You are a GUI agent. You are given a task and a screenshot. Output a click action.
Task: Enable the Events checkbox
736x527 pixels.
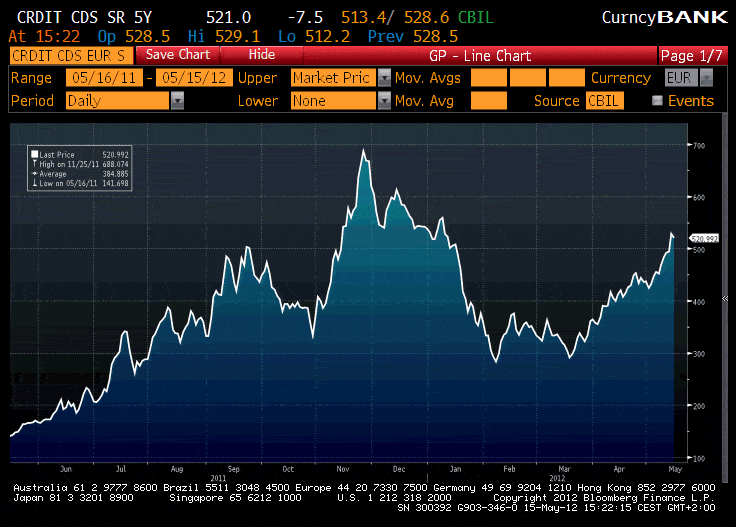(657, 100)
